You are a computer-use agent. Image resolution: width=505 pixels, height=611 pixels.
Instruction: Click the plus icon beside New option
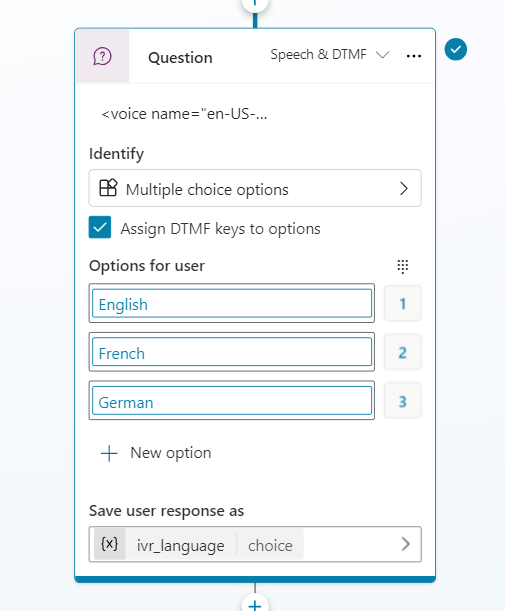coord(109,454)
